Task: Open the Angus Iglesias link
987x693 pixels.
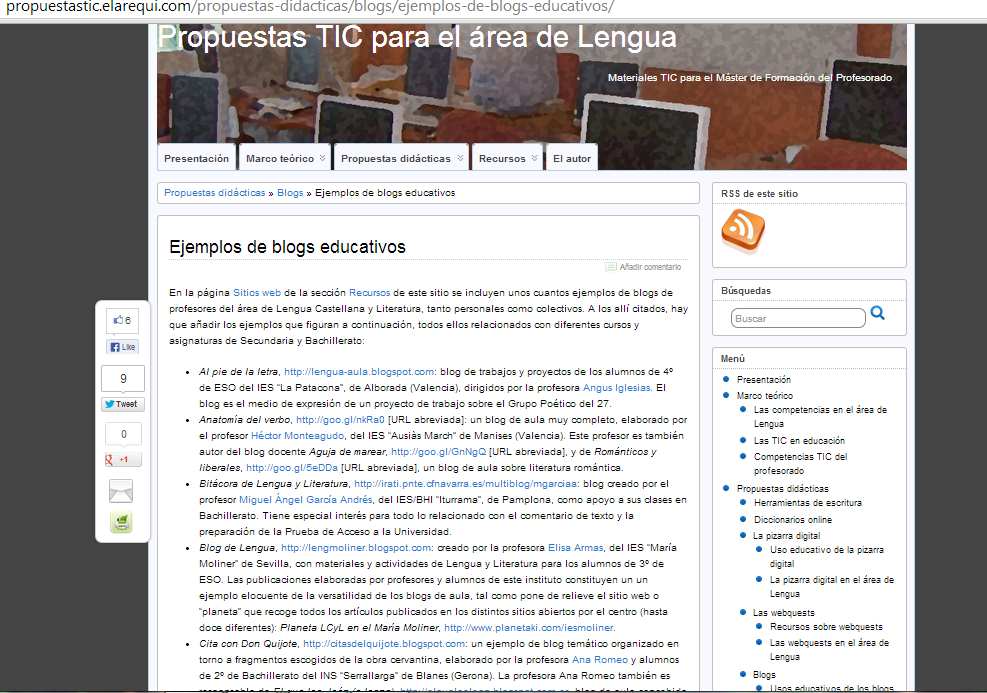Action: [616, 388]
